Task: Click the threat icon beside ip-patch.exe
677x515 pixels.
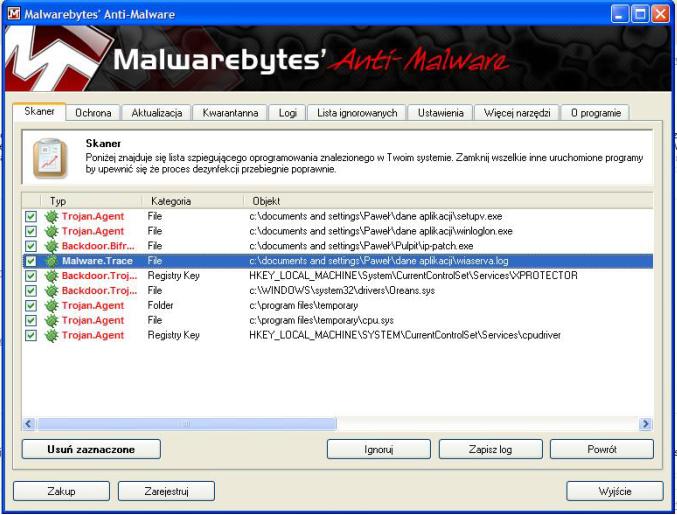Action: [51, 246]
